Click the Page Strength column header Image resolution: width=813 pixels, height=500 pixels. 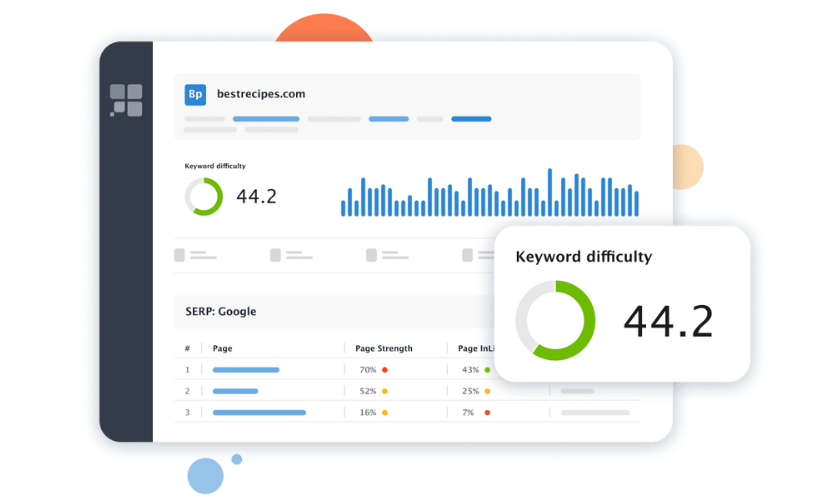point(384,349)
